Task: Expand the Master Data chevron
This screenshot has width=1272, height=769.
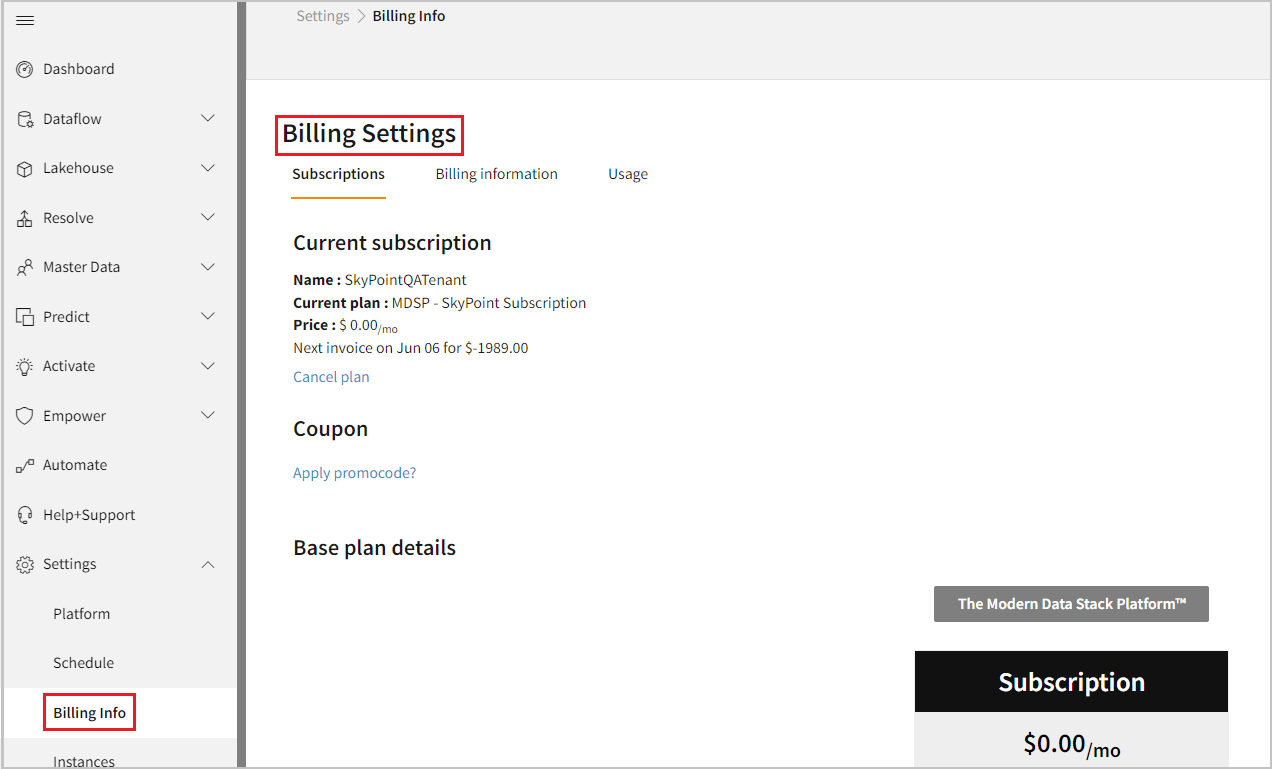Action: [x=208, y=267]
